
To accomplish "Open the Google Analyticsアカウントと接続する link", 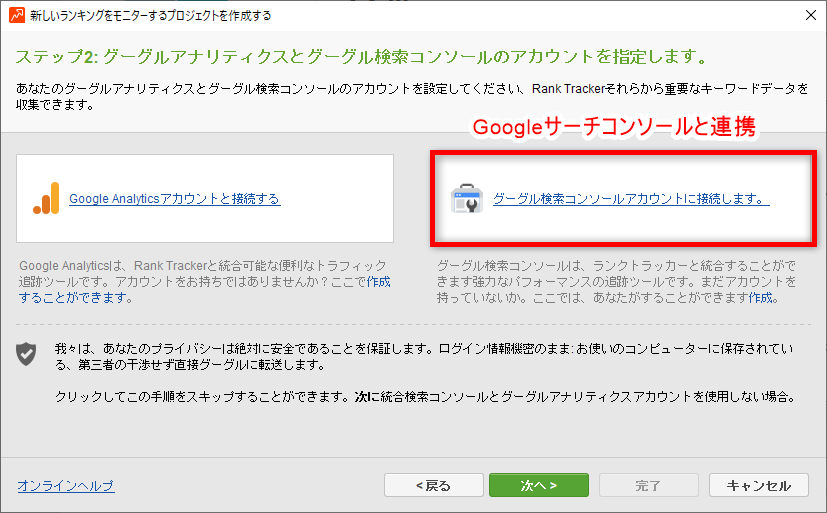I will [x=175, y=199].
